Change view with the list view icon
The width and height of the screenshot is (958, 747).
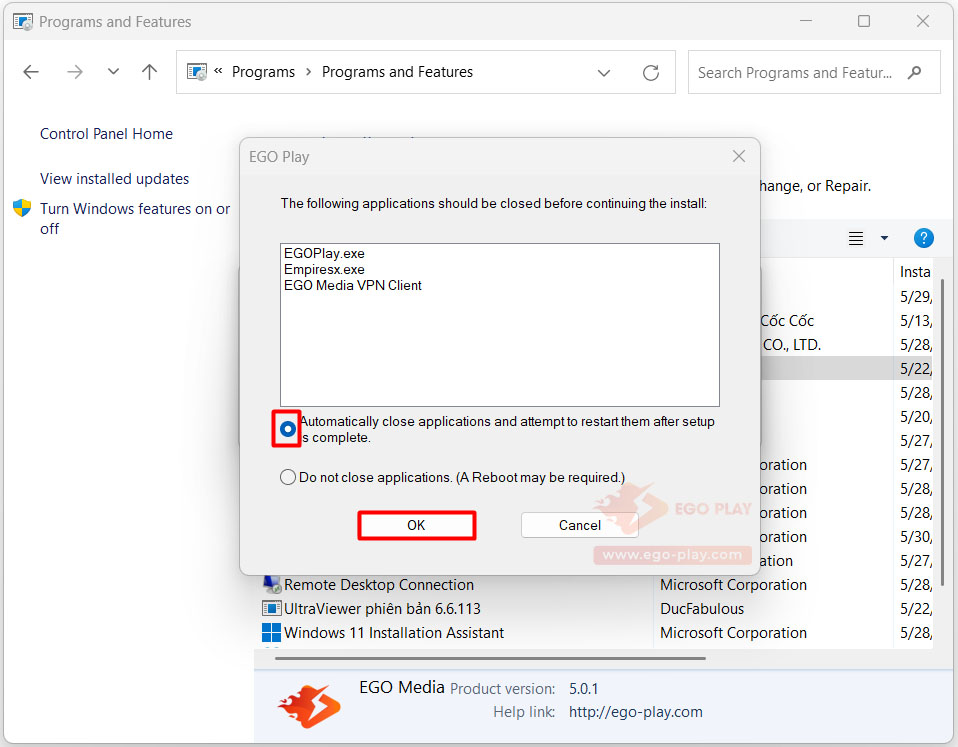click(856, 238)
